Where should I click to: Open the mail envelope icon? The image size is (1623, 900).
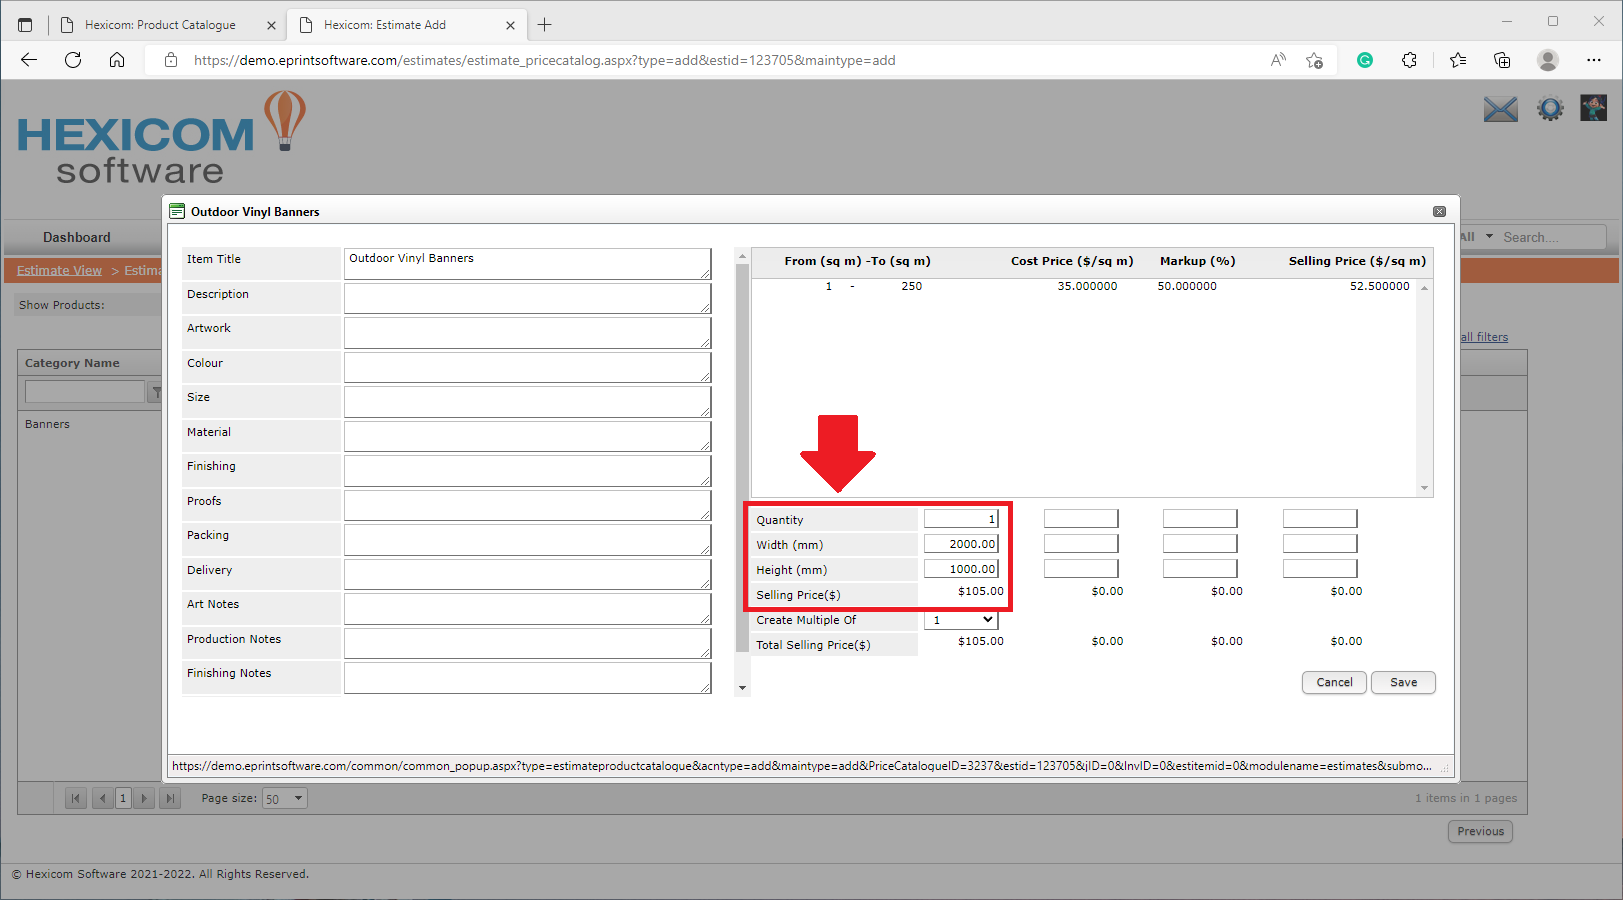point(1500,109)
